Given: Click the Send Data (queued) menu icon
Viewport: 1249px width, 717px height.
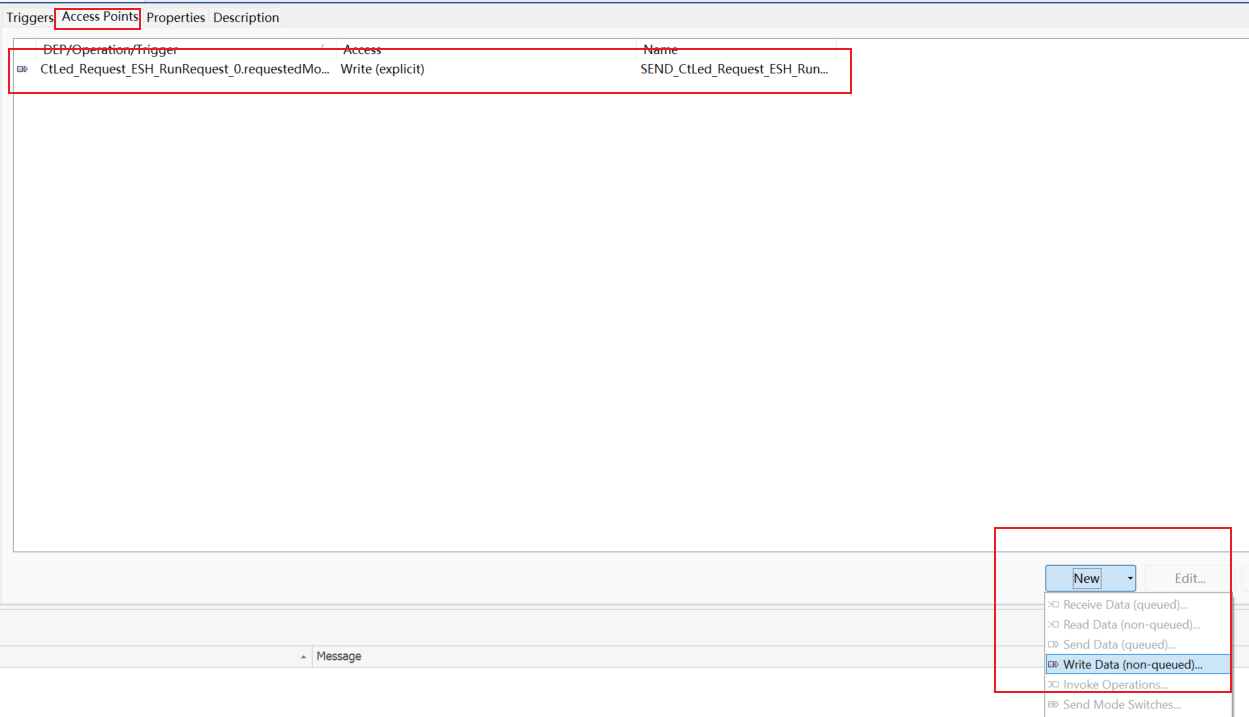Looking at the screenshot, I should click(1053, 645).
